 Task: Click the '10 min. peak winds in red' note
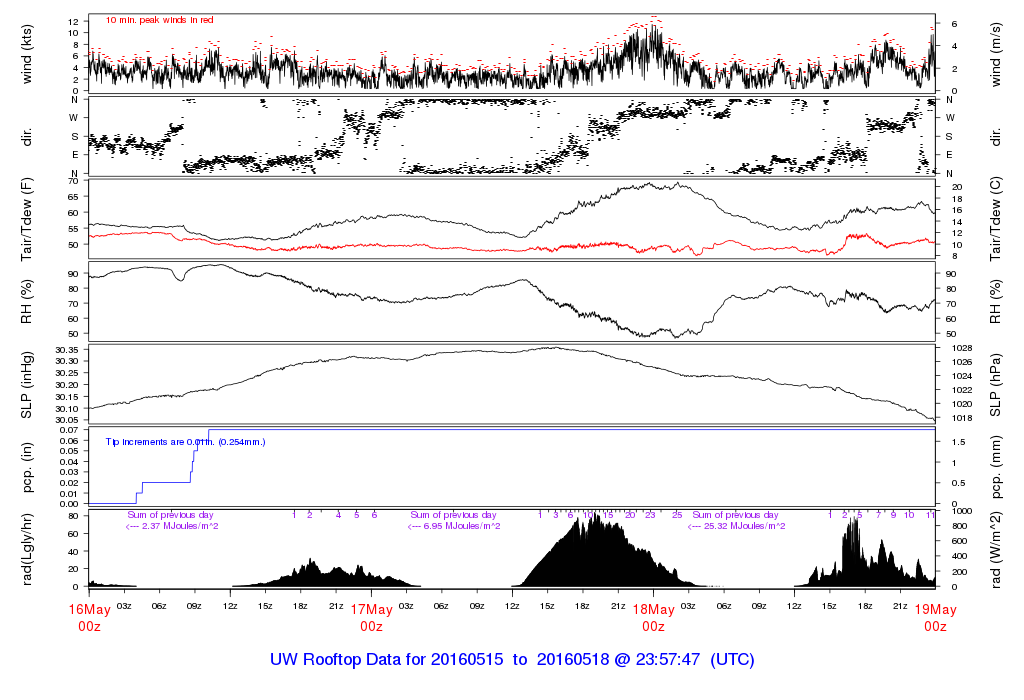(x=159, y=20)
